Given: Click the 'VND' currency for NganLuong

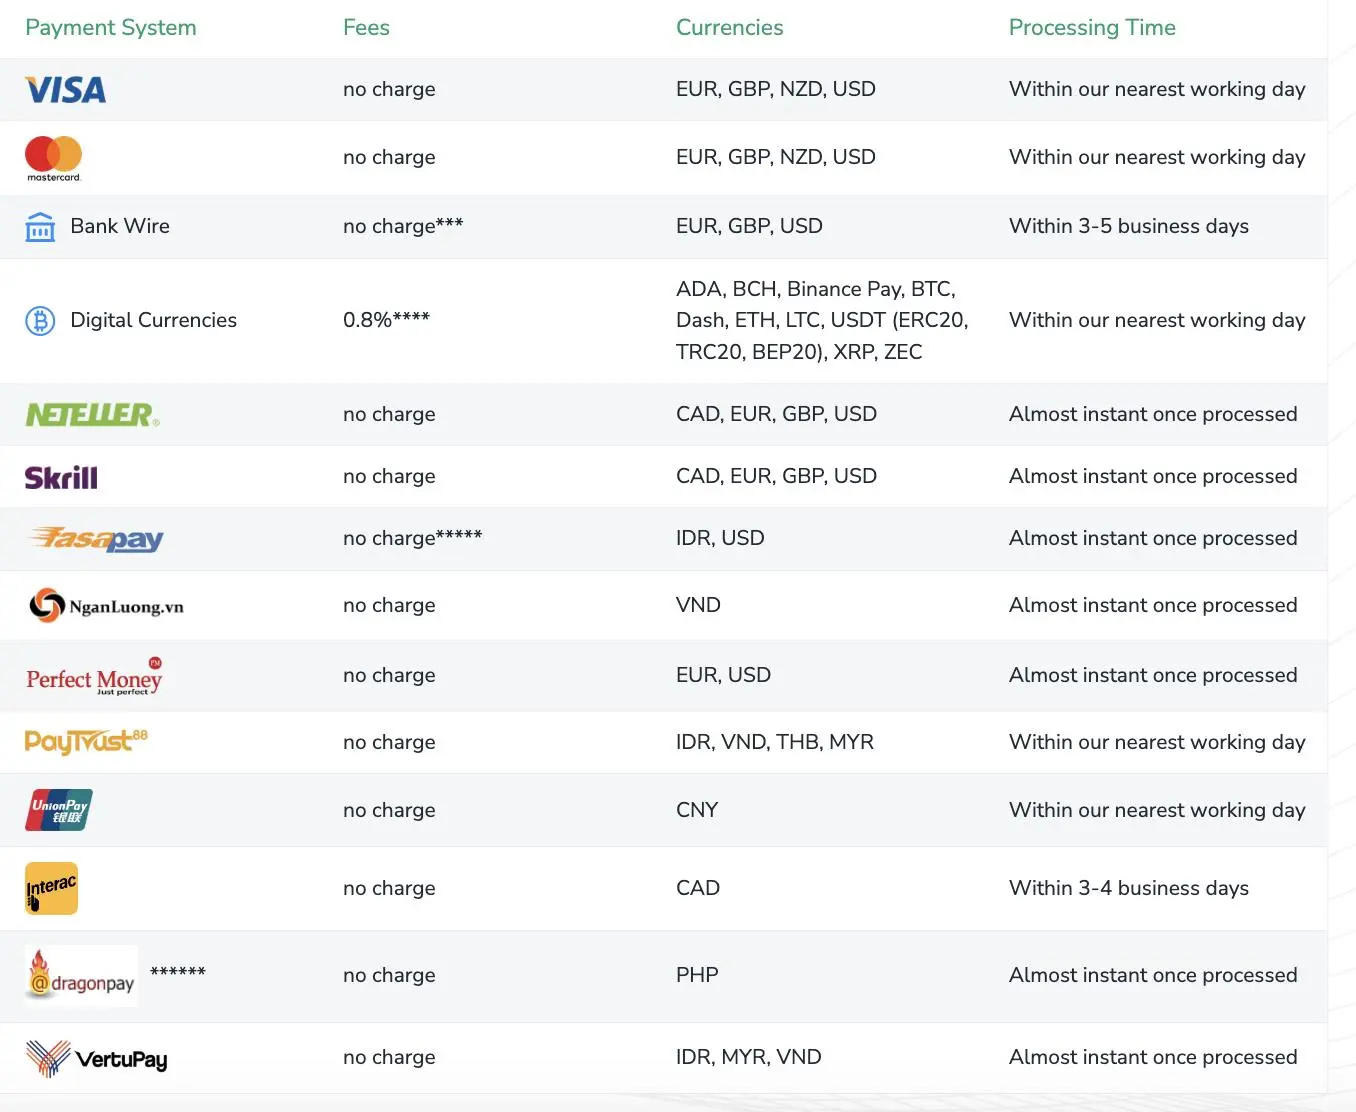Looking at the screenshot, I should (x=698, y=605).
